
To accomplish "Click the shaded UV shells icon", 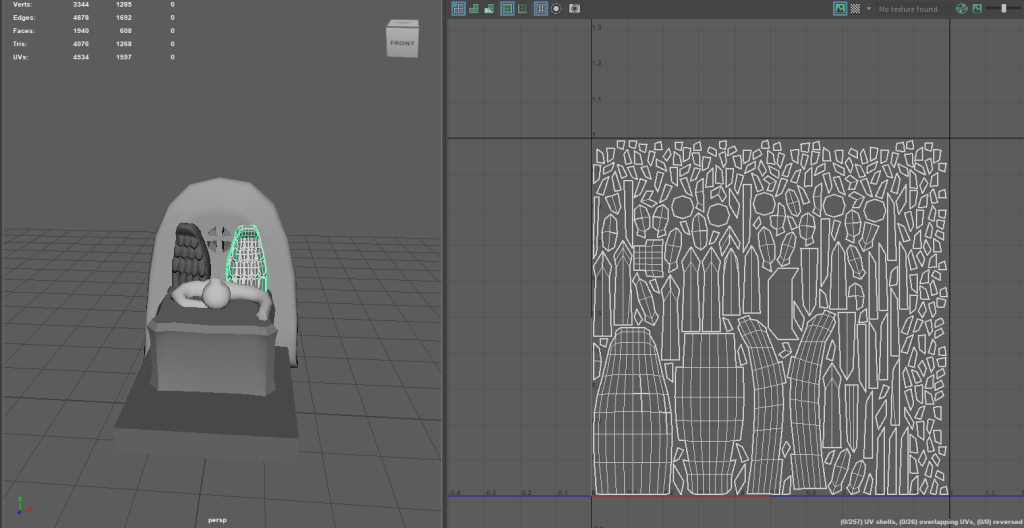I will coord(473,8).
